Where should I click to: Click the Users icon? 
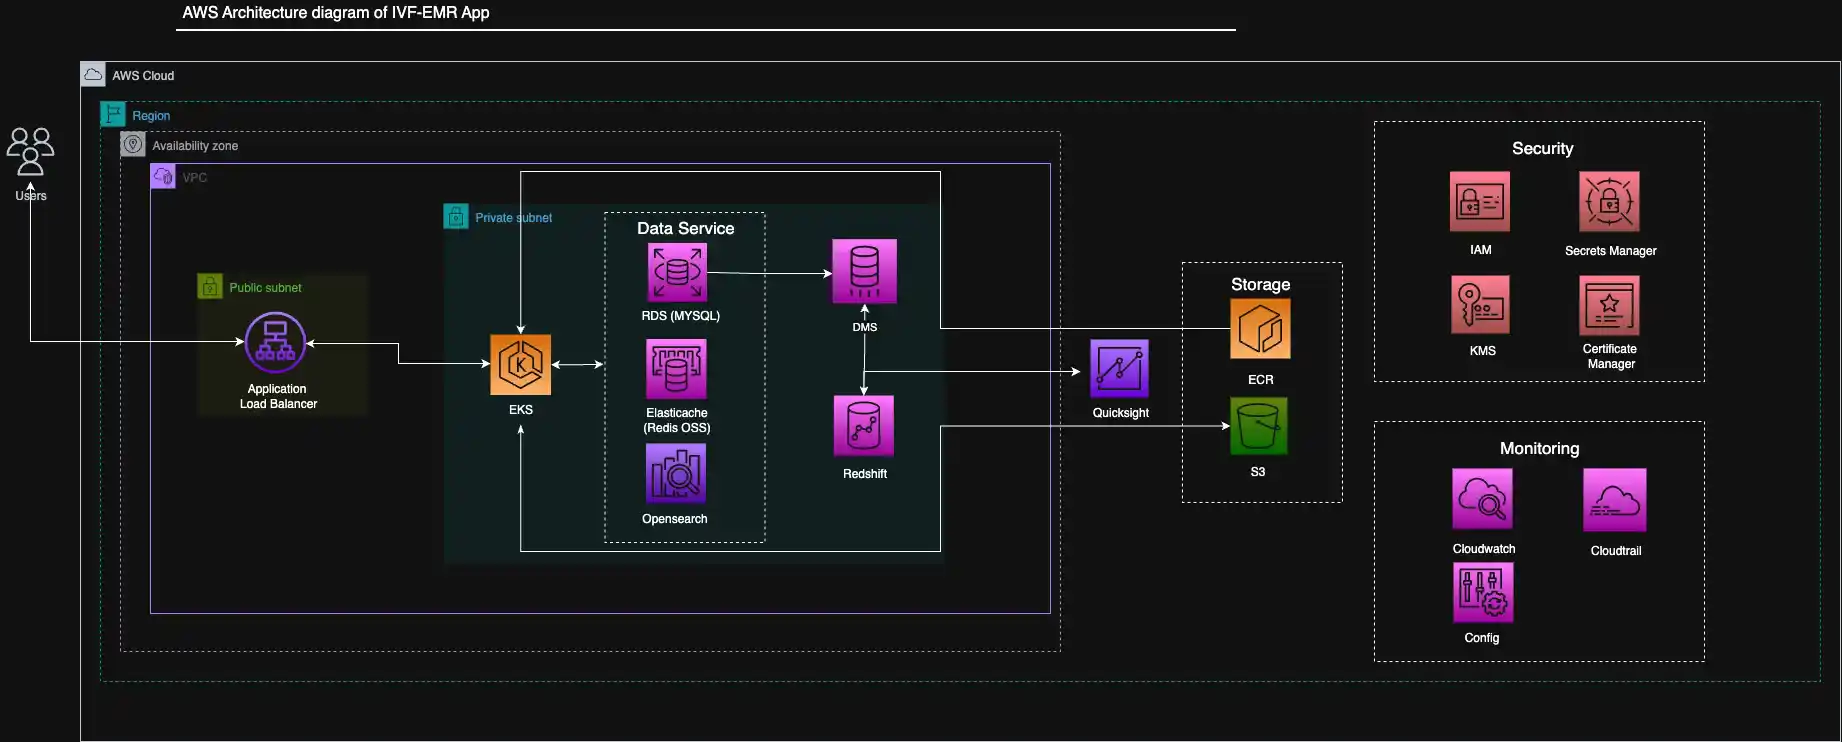point(30,151)
